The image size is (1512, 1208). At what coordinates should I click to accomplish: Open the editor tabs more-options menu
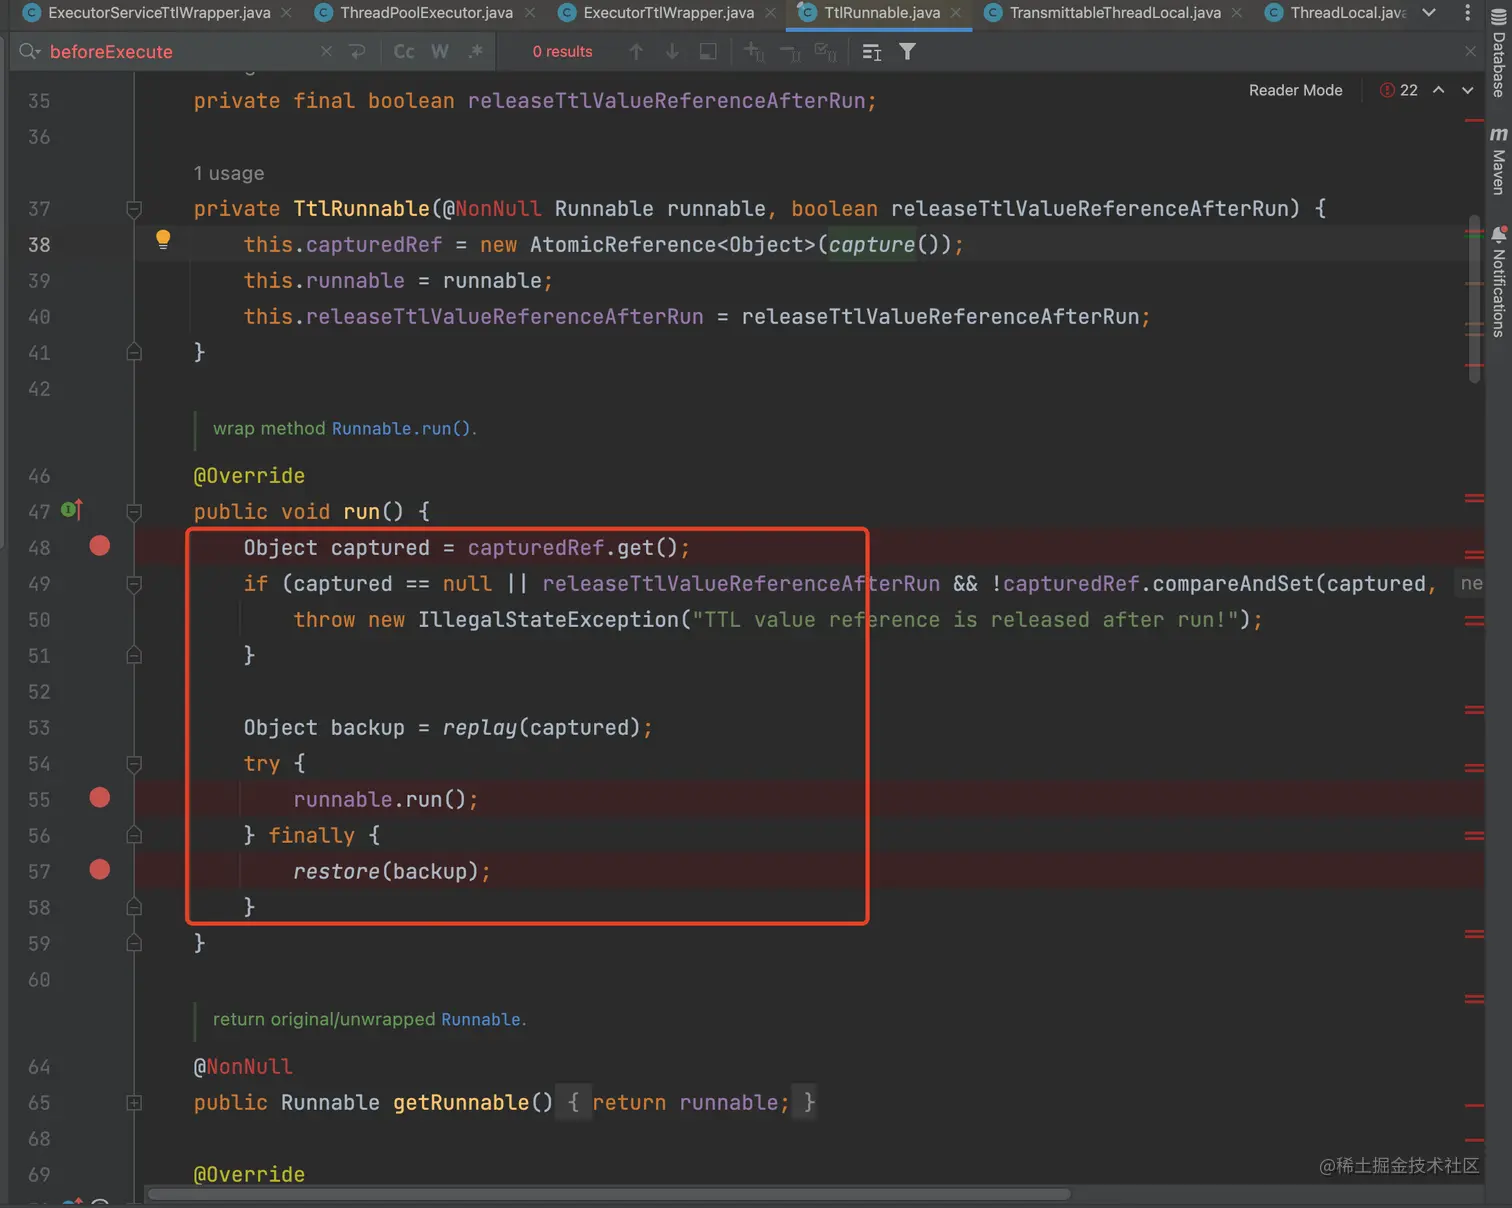(x=1467, y=13)
